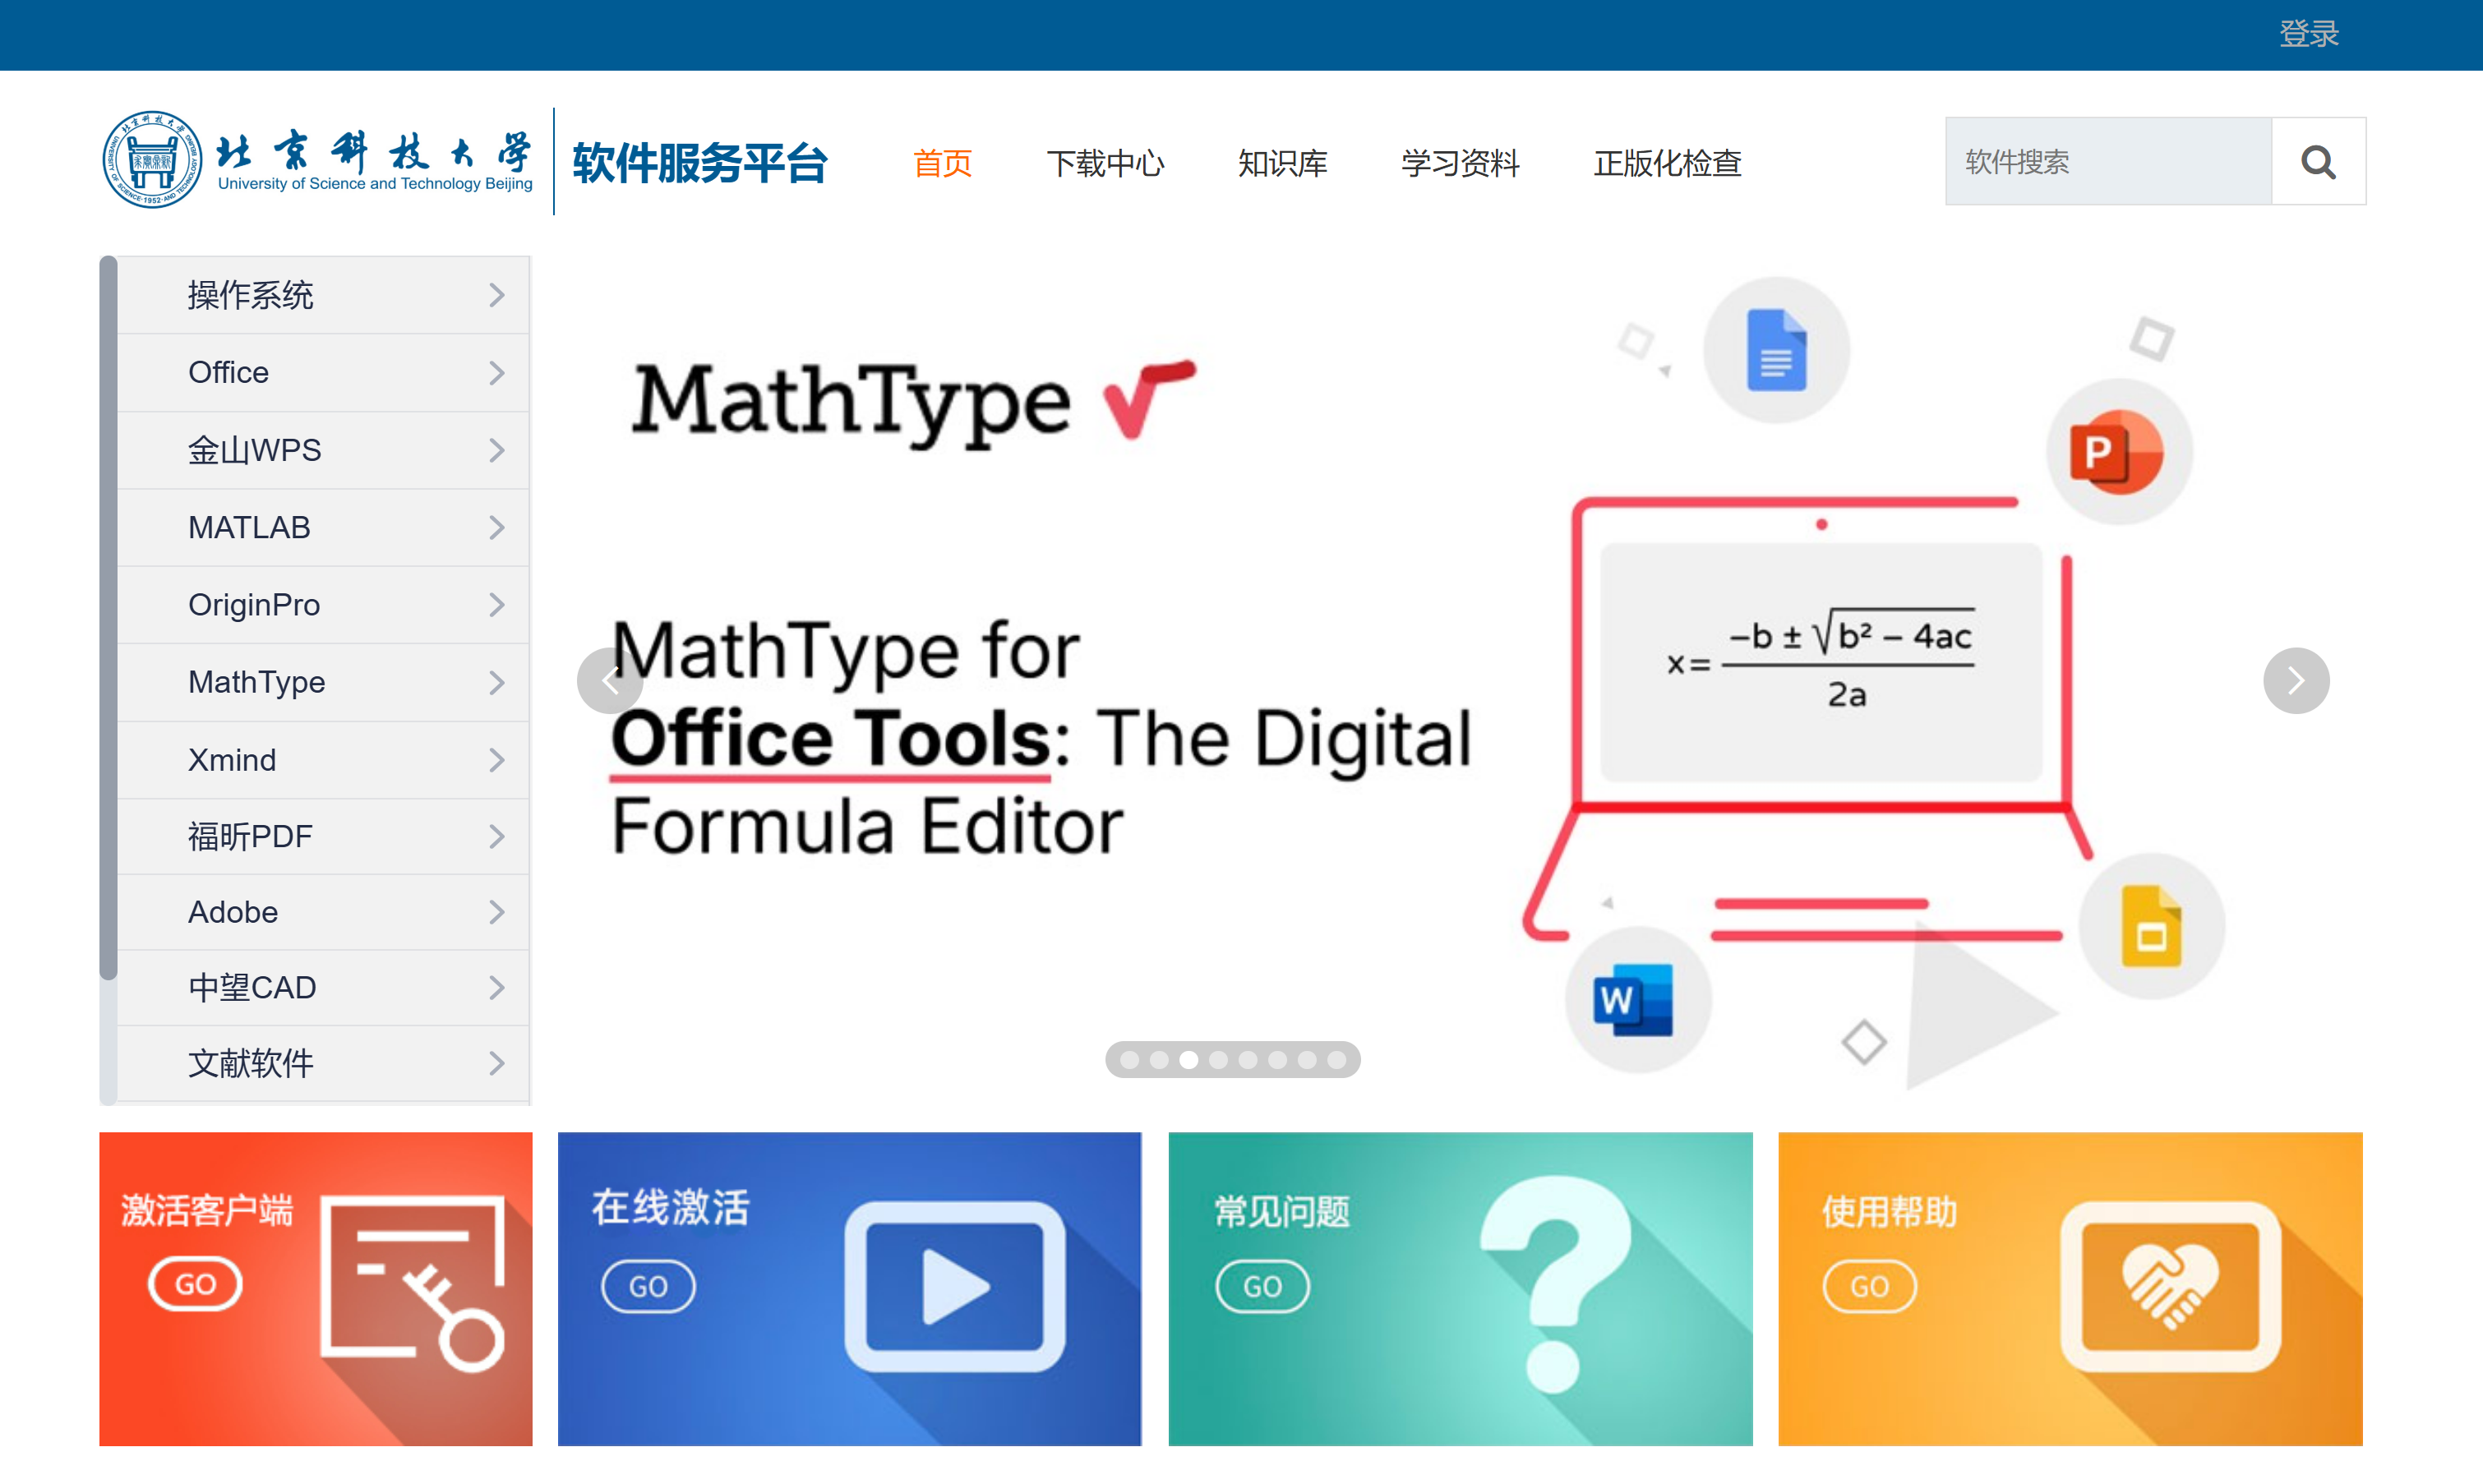Viewport: 2483px width, 1484px height.
Task: Click the 金山WPS label in sidebar
Action: (x=254, y=450)
